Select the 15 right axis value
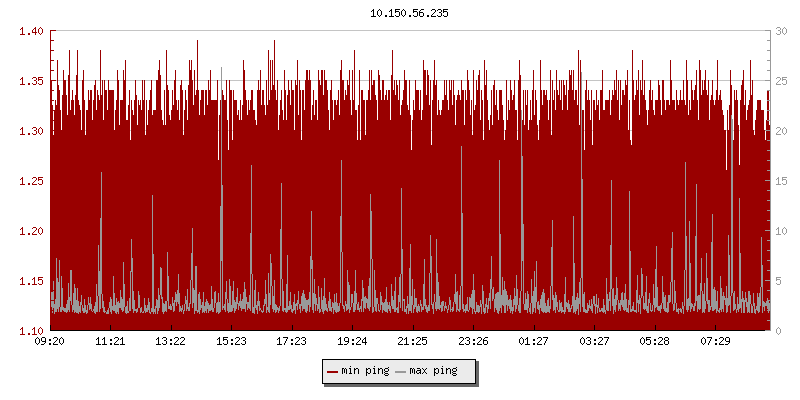 781,181
